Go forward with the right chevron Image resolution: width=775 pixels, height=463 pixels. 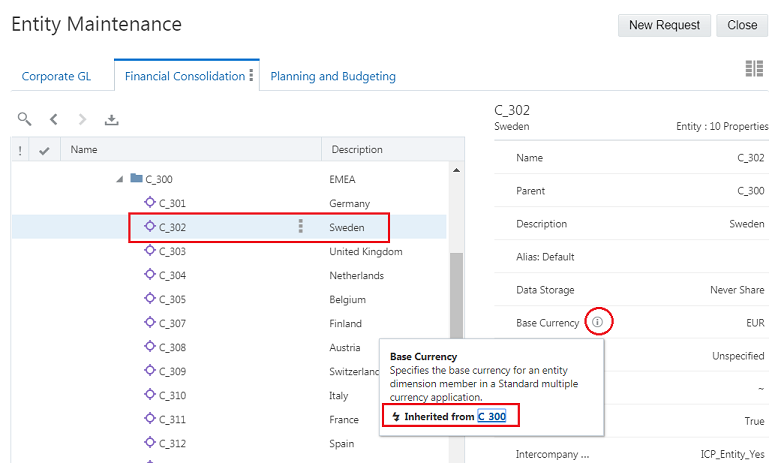point(82,119)
